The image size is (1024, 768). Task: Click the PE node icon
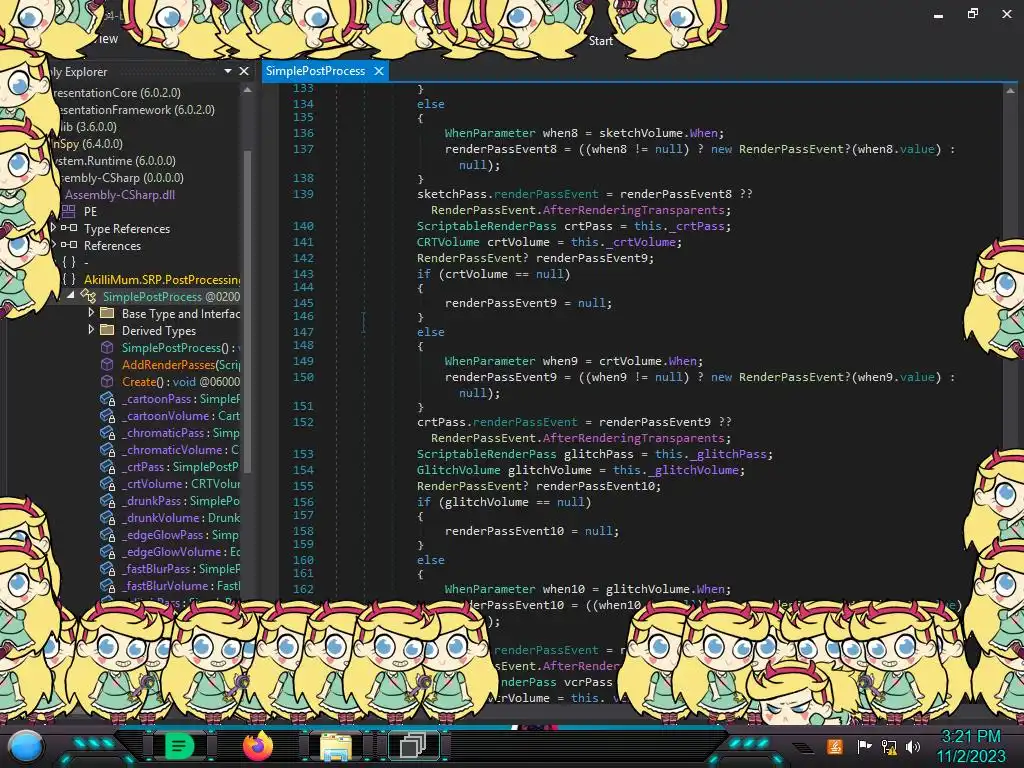point(69,211)
